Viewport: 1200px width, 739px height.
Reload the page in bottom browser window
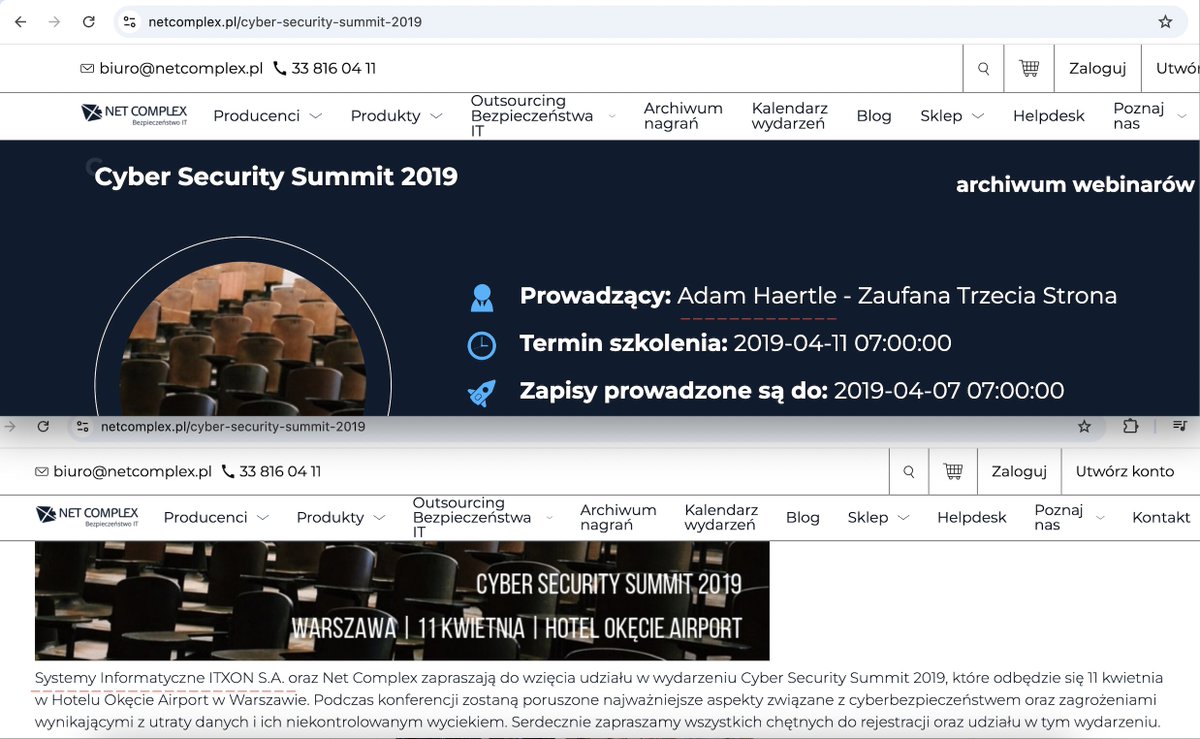(43, 427)
